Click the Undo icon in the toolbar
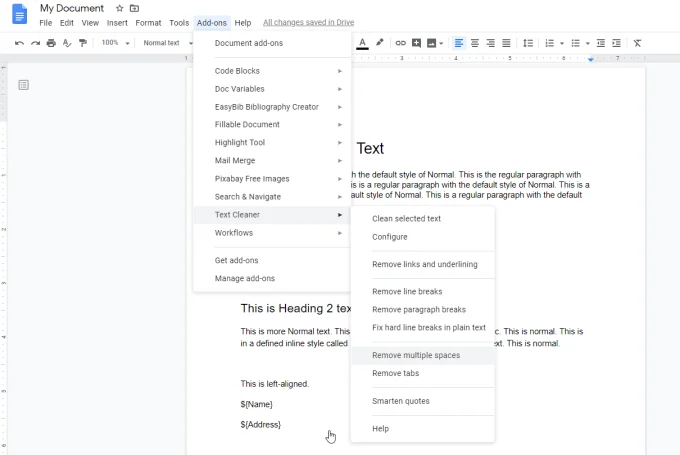The image size is (680, 455). point(19,43)
